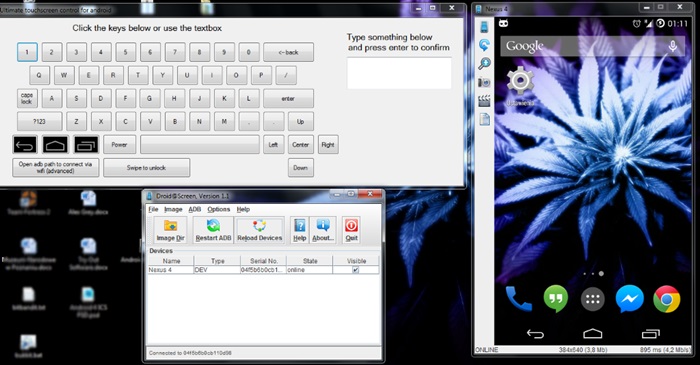Click the Swipe to unlock button

[146, 168]
